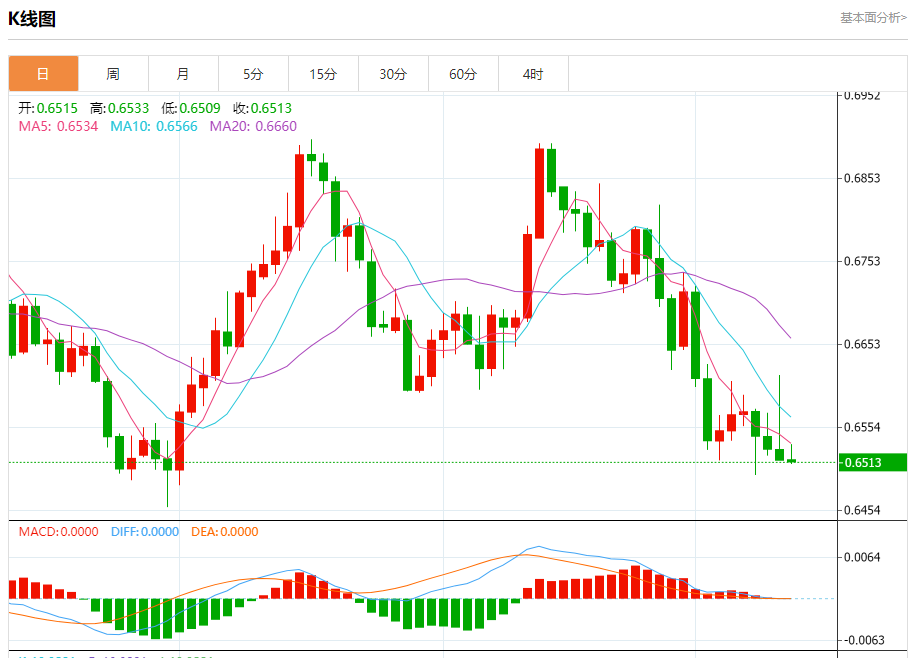Open the 60分 interval tab

[463, 74]
